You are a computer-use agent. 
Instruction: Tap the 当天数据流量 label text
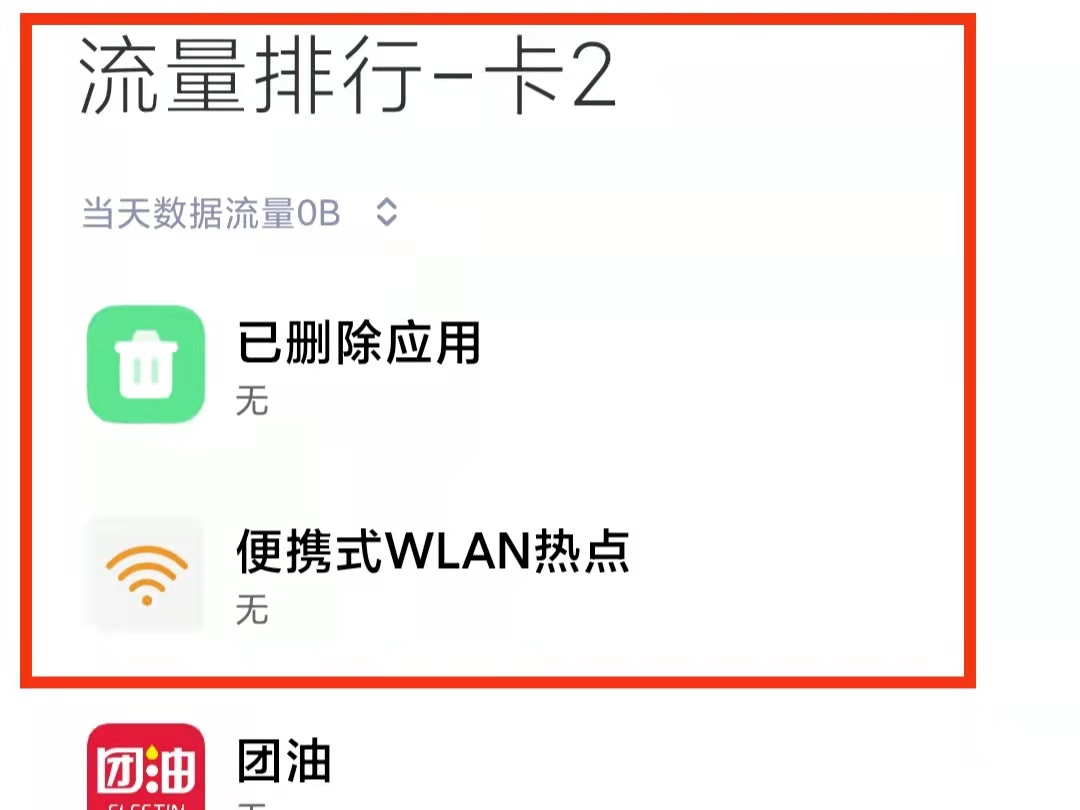189,212
